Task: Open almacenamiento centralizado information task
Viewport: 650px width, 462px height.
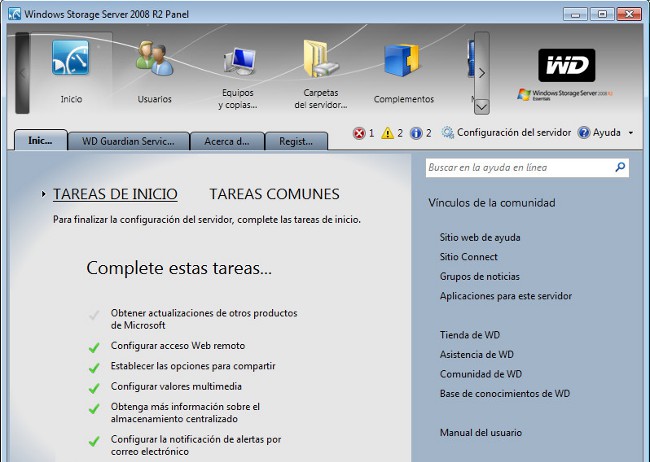Action: (x=185, y=413)
